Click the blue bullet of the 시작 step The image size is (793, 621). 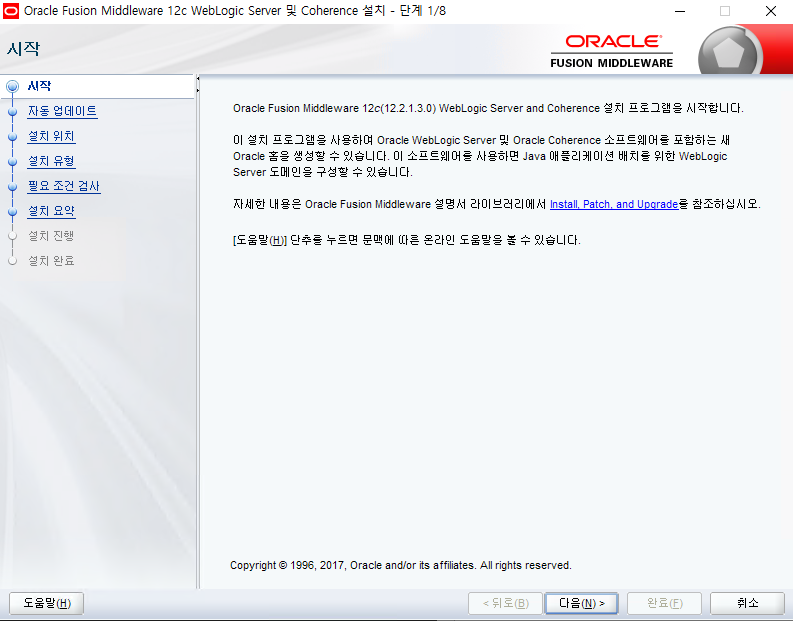click(x=13, y=86)
